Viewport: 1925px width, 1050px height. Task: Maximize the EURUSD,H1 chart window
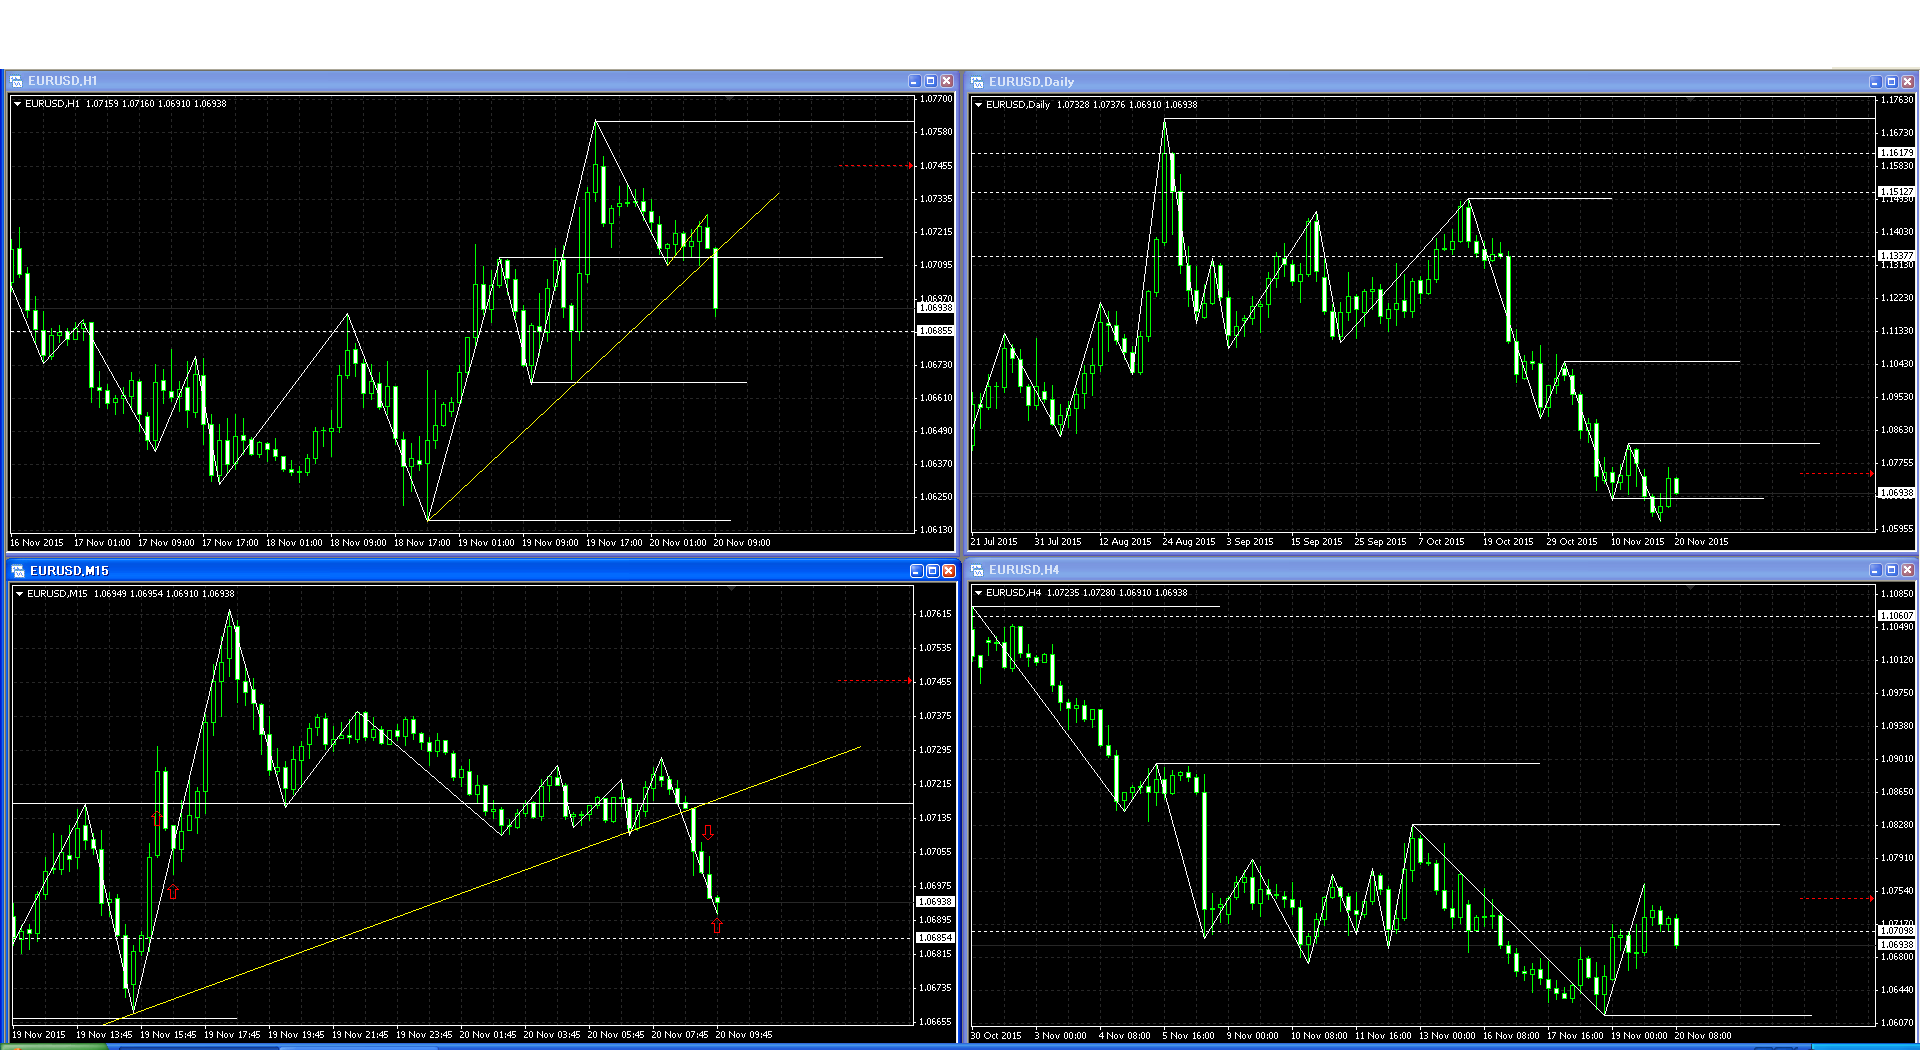pyautogui.click(x=930, y=81)
